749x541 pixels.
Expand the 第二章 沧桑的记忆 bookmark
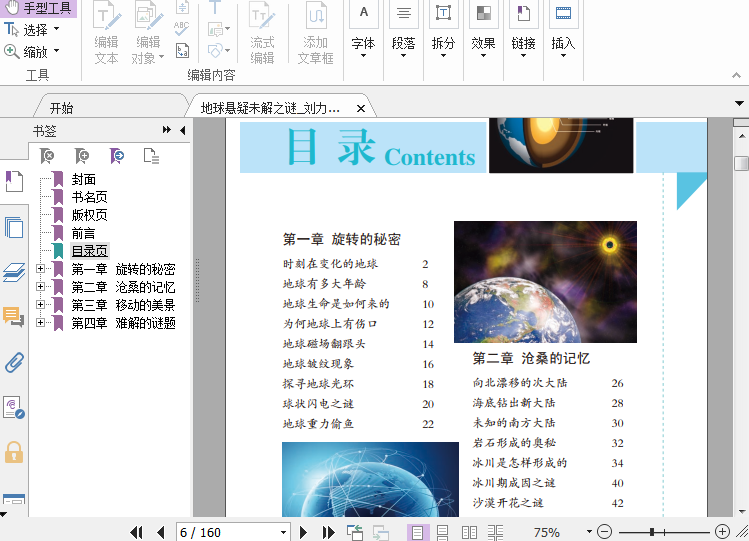(x=41, y=286)
